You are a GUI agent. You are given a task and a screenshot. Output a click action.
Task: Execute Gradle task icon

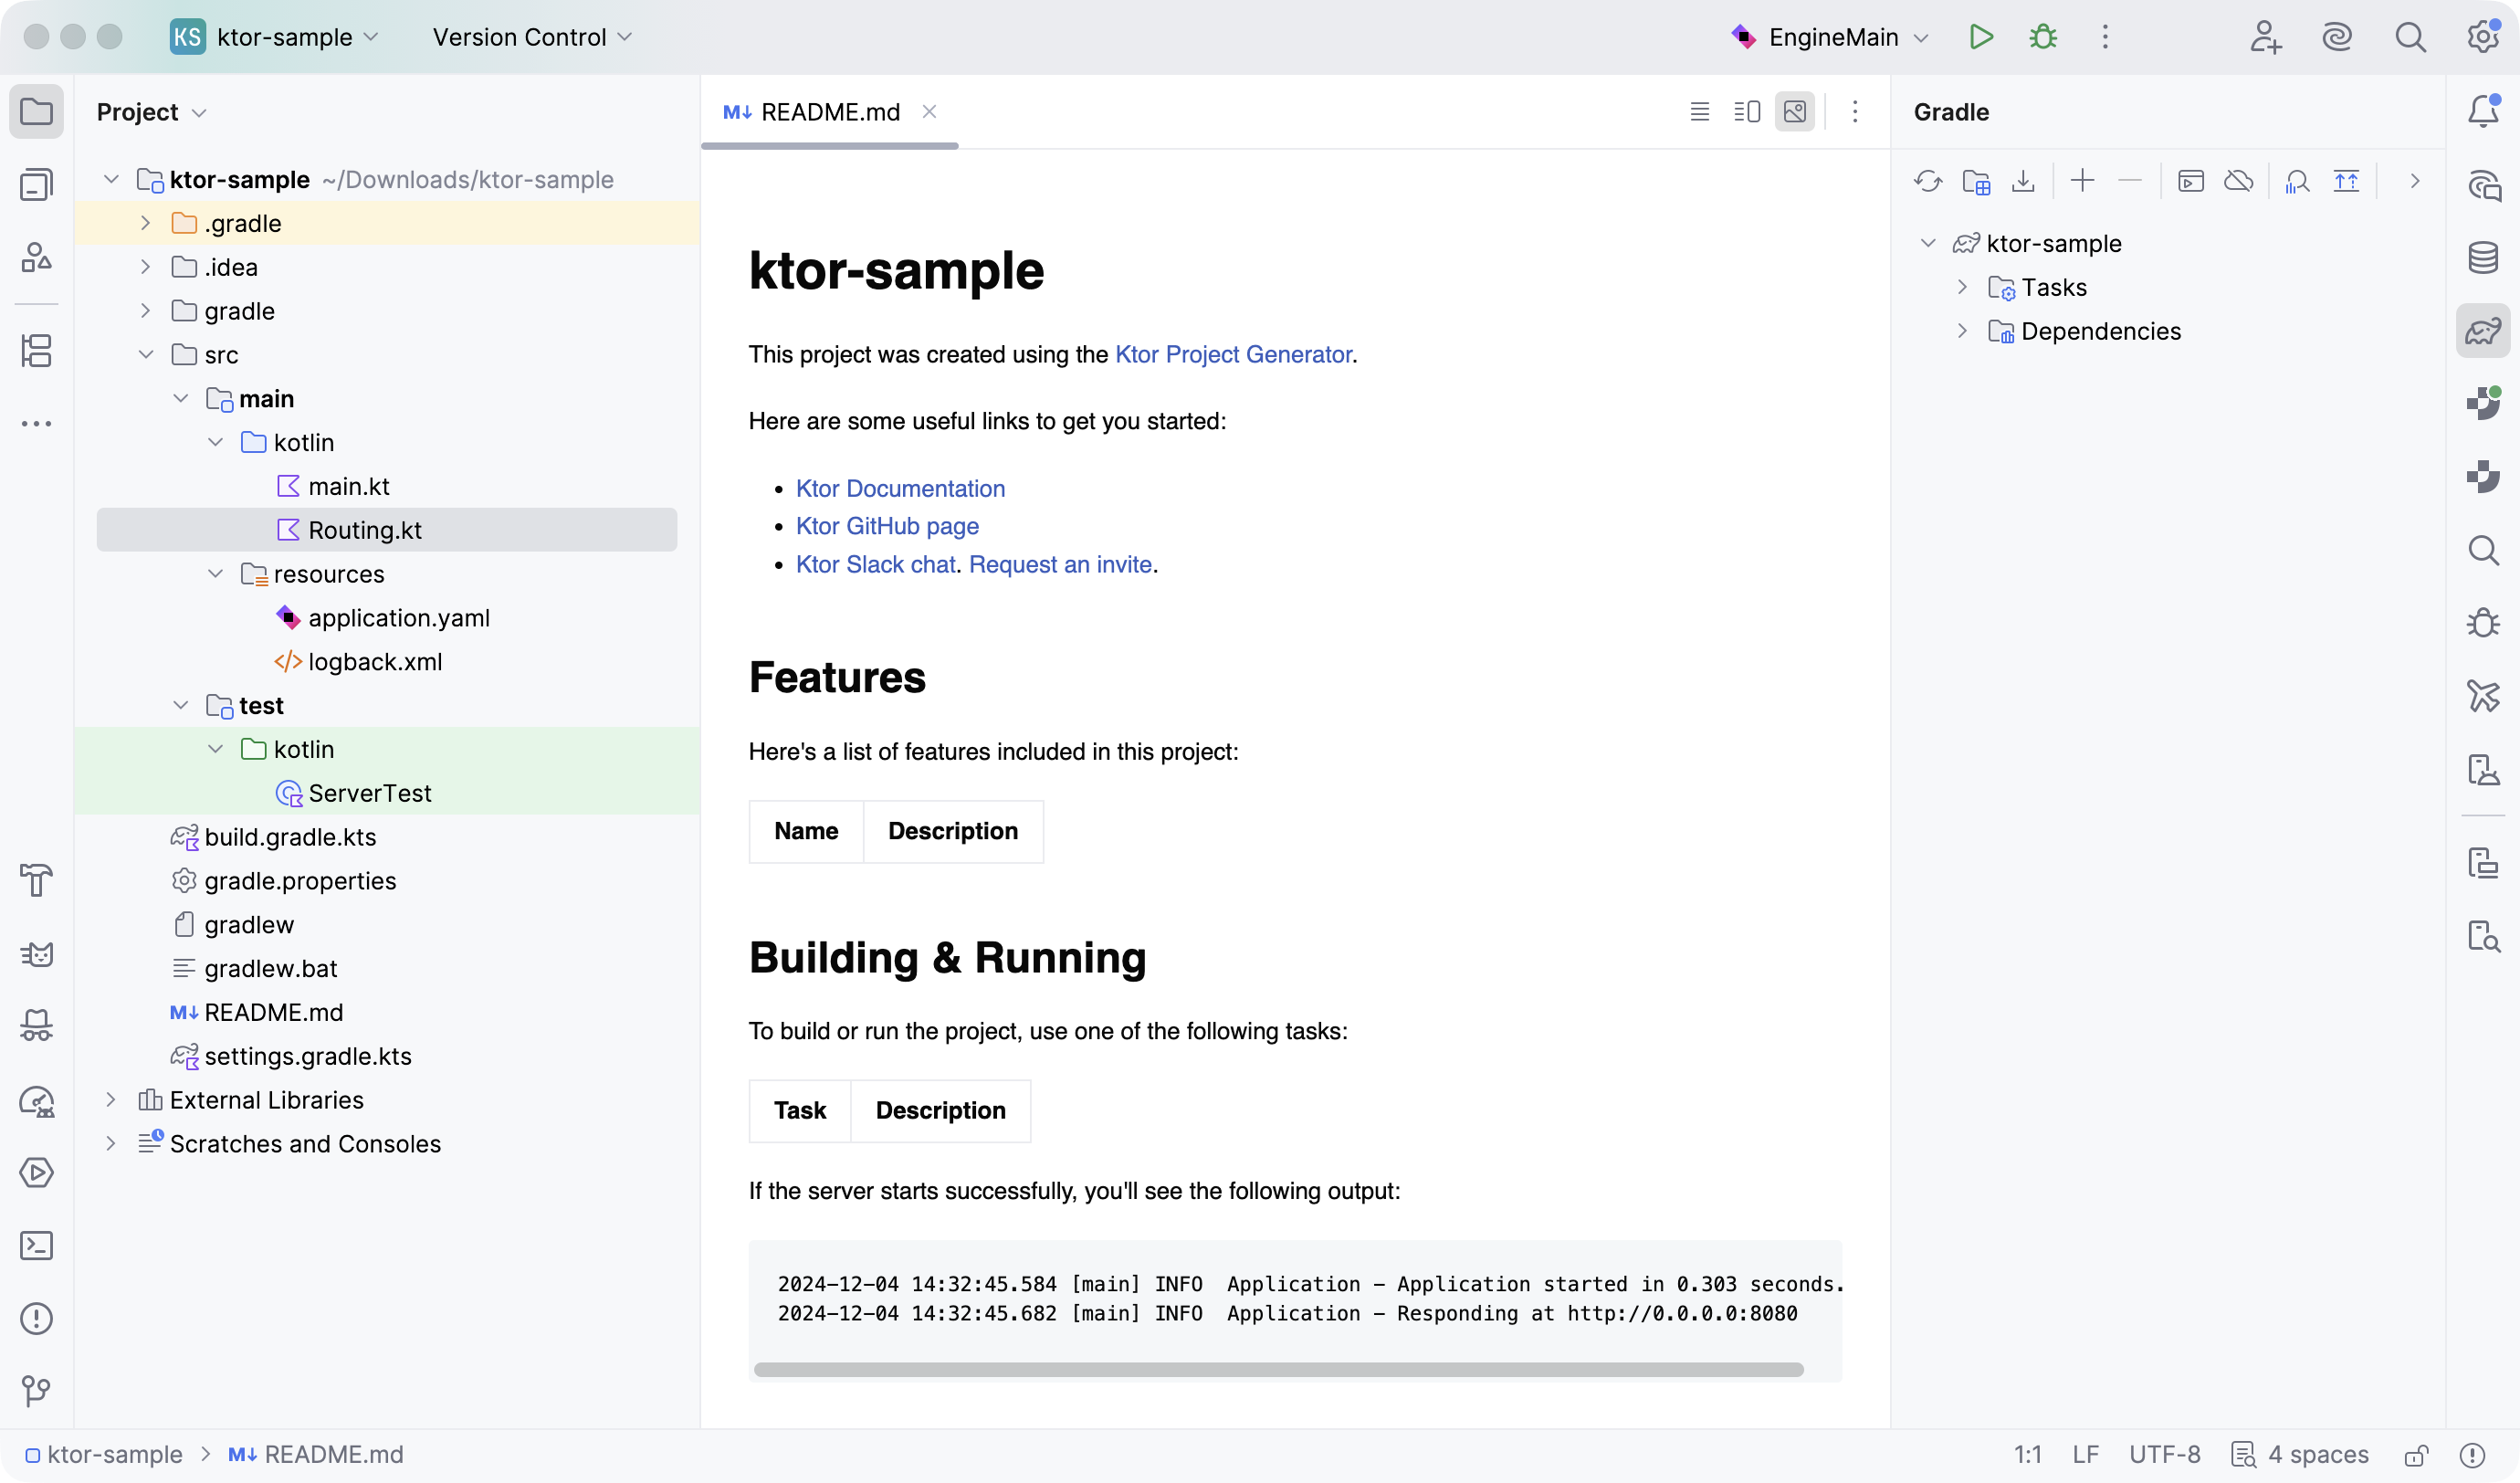pos(2191,181)
